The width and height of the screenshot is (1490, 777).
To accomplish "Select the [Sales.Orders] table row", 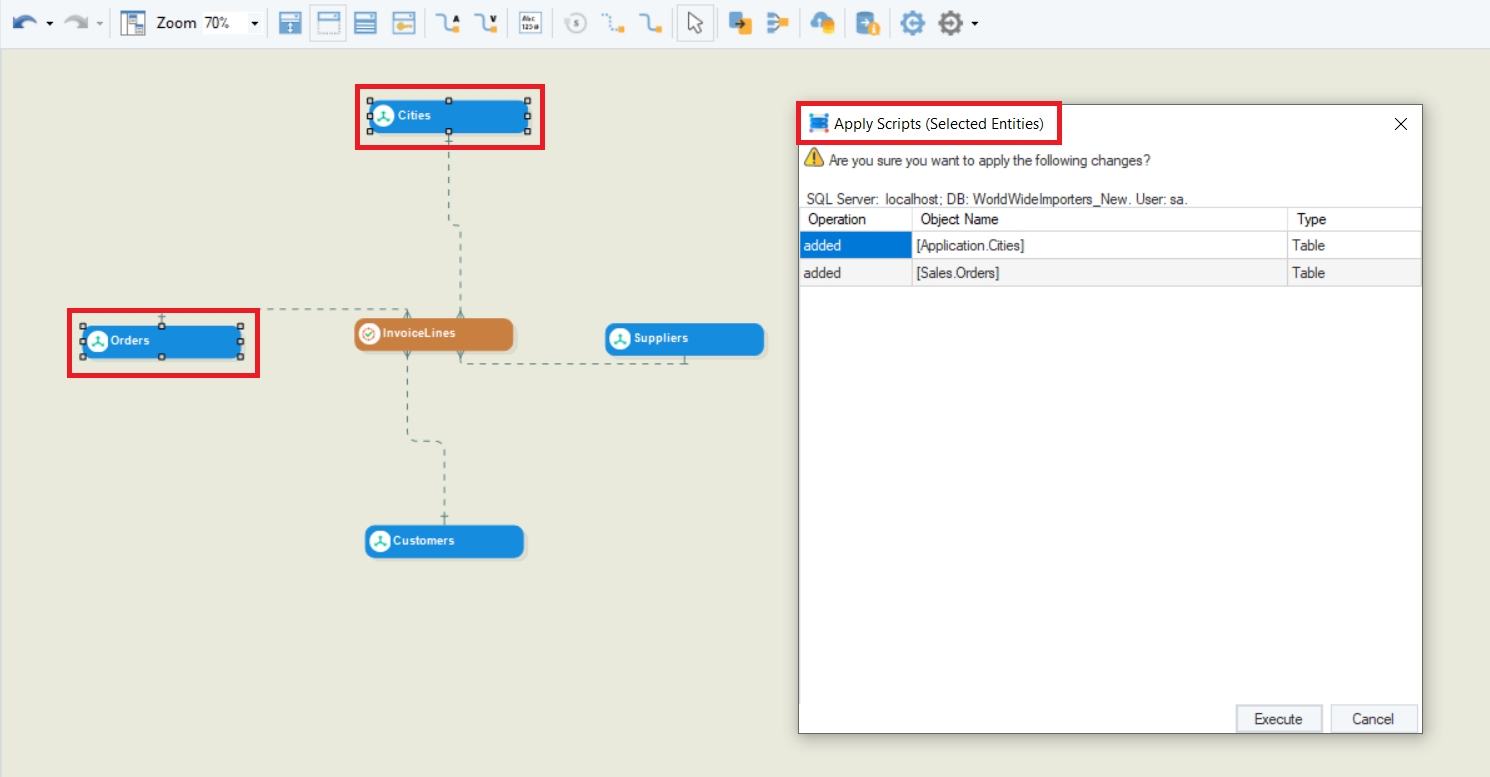I will tap(1098, 273).
